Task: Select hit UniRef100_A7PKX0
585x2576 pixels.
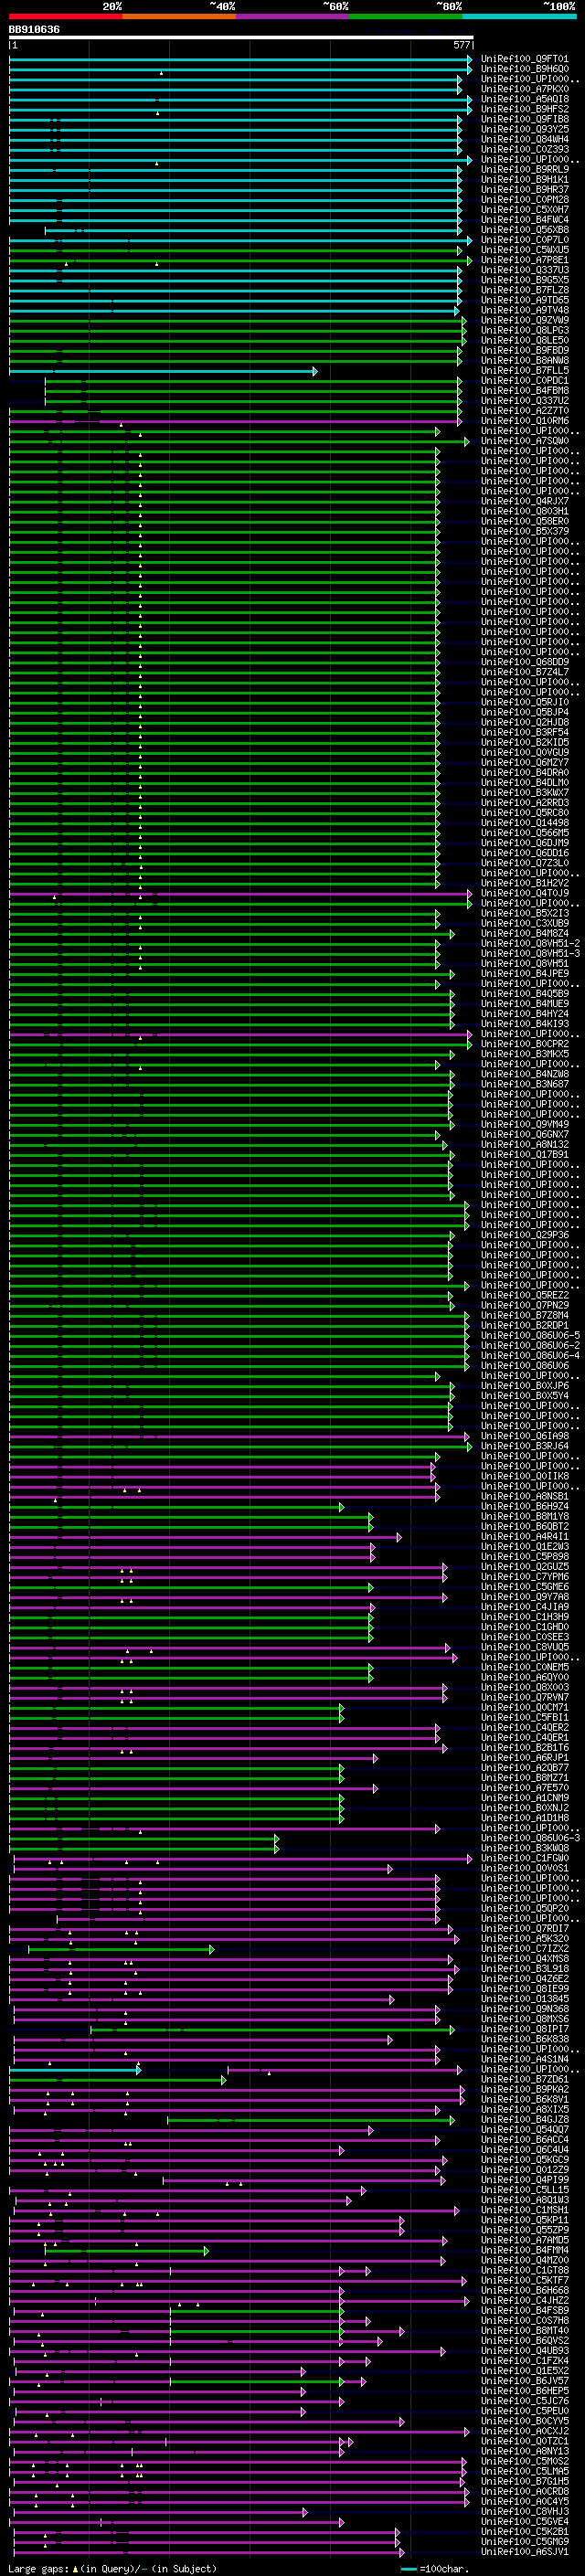Action: [x=525, y=89]
